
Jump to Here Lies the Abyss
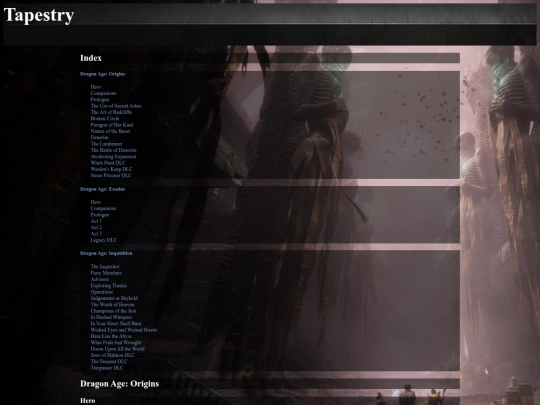111,336
